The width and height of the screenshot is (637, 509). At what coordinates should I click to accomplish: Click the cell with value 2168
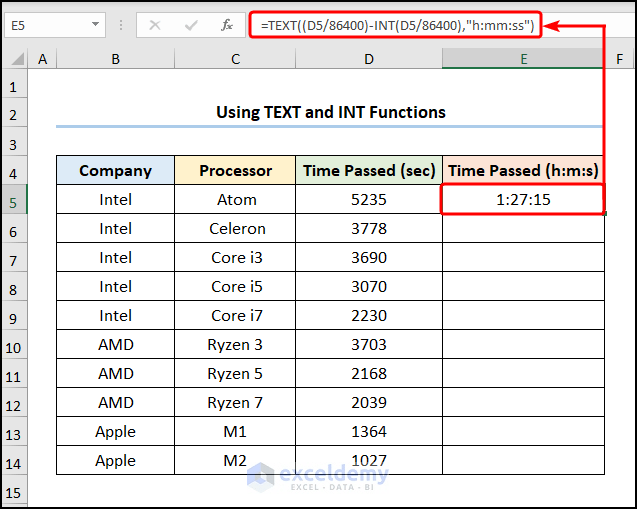click(369, 373)
